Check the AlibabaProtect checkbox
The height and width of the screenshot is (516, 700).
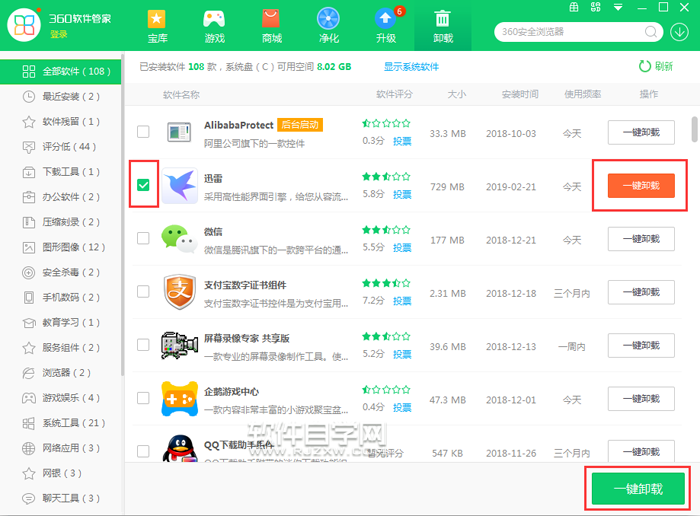point(143,132)
